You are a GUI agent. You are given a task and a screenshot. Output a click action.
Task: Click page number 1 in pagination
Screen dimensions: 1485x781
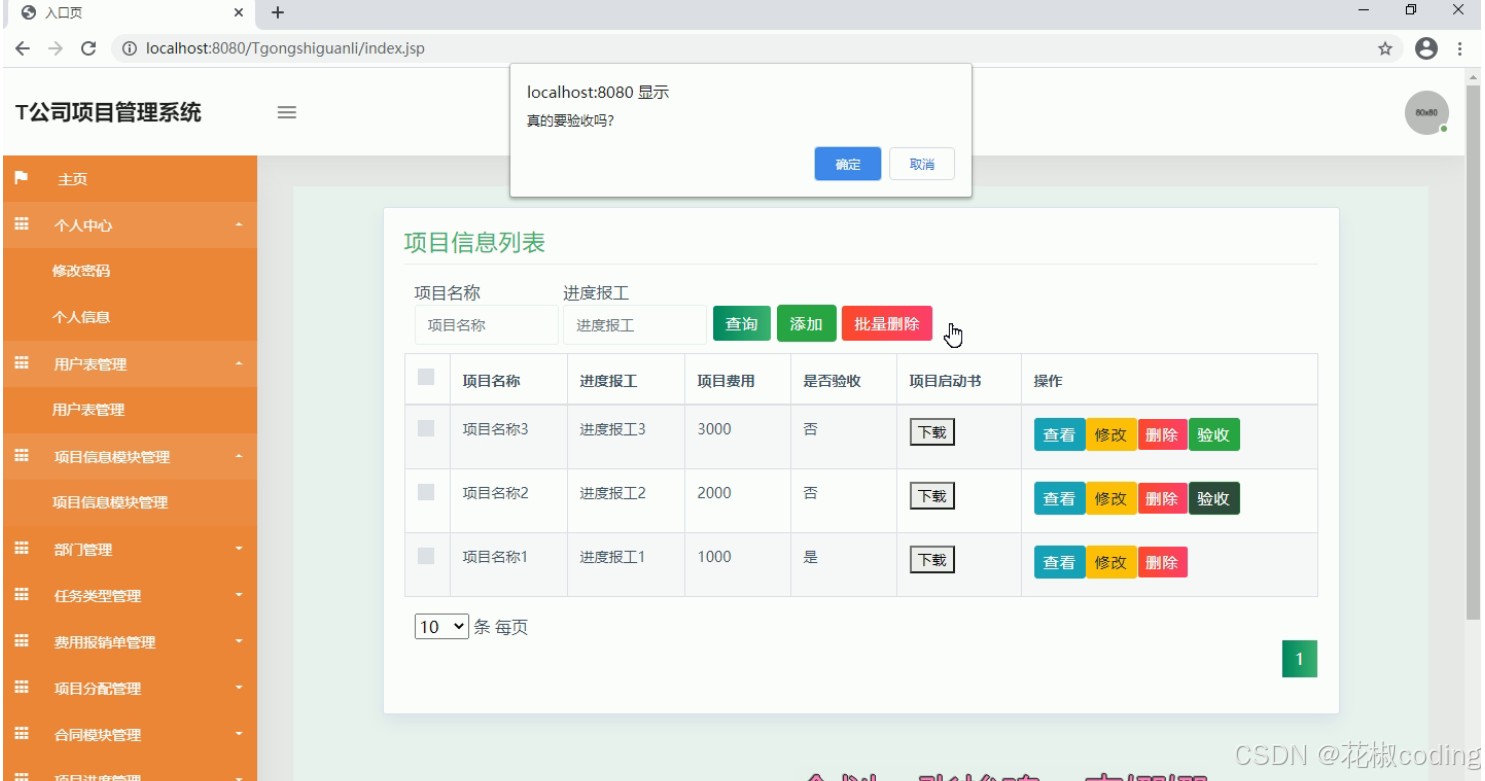click(x=1299, y=658)
